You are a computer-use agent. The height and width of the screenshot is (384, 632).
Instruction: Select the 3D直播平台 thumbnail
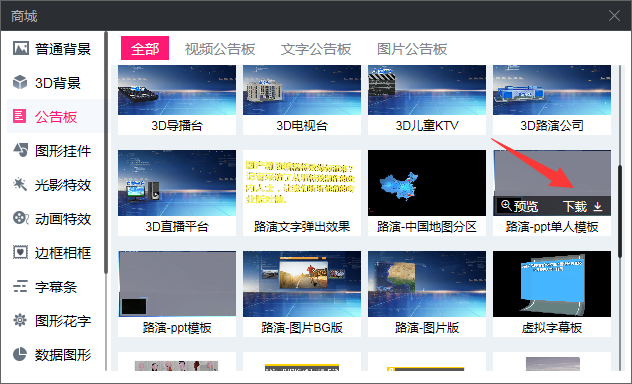177,183
